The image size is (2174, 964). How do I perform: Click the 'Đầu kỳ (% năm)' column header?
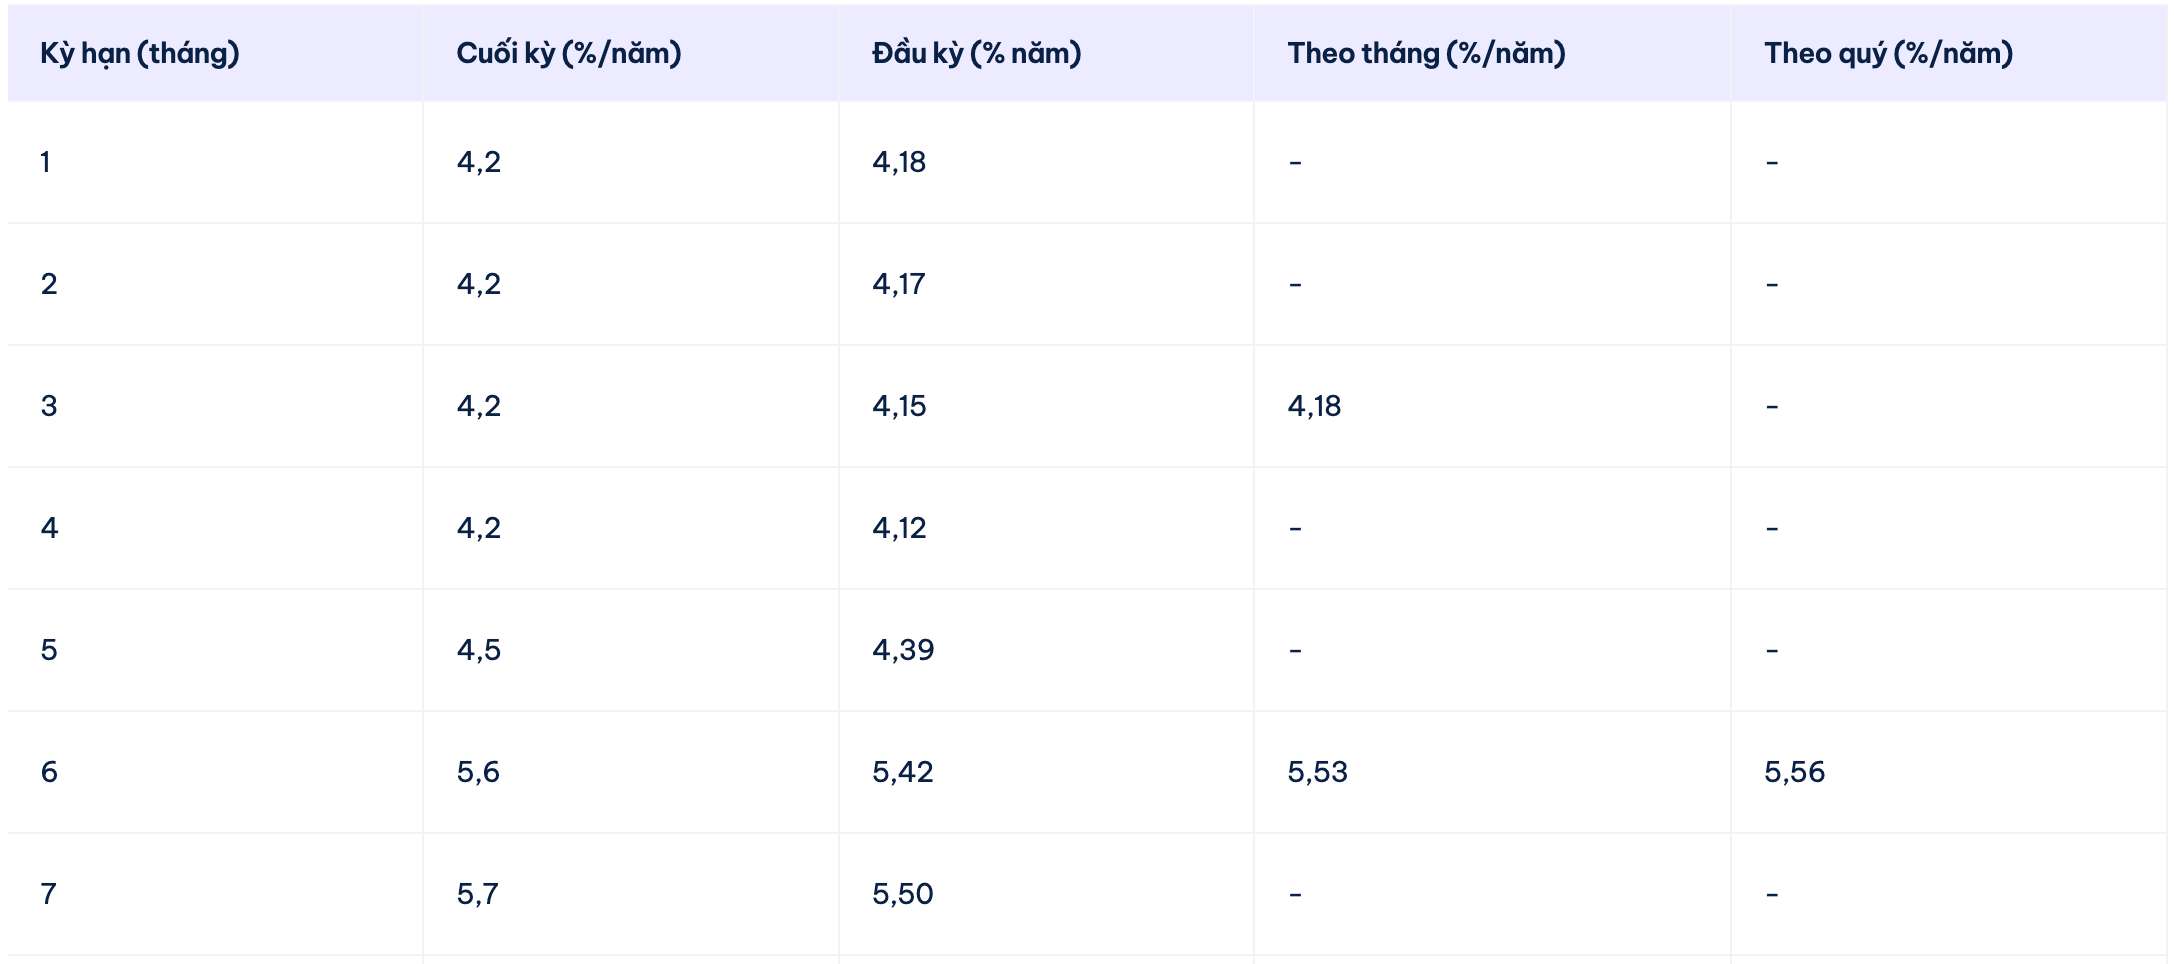point(977,53)
